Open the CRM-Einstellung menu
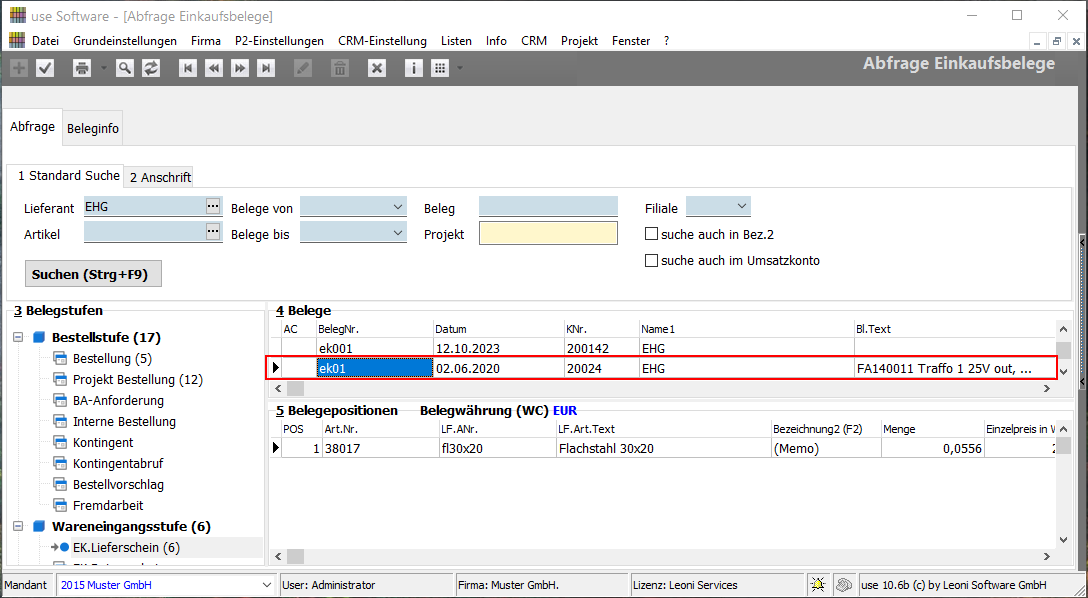The image size is (1088, 598). pos(382,41)
